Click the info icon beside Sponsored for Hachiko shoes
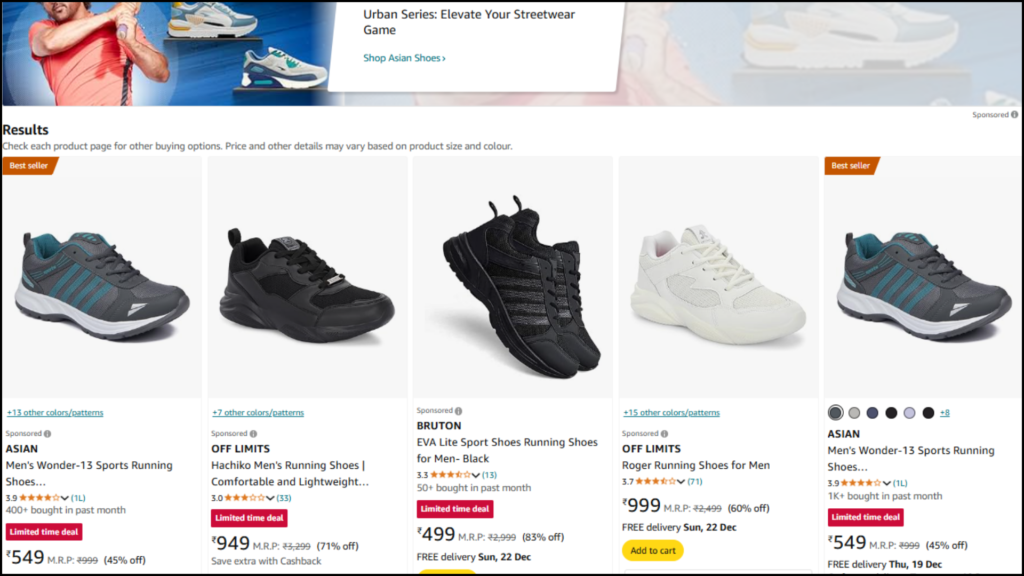This screenshot has width=1024, height=576. coord(253,434)
